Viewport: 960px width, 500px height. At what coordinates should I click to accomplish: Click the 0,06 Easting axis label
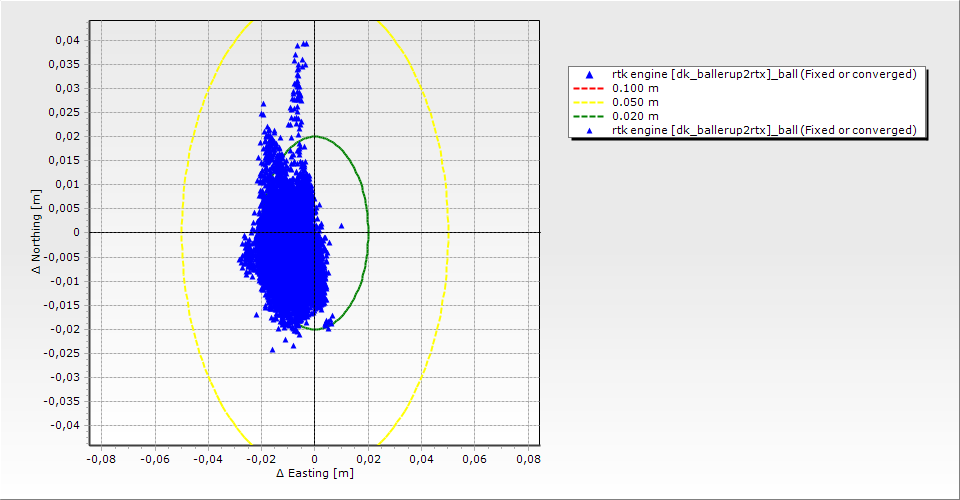pyautogui.click(x=474, y=459)
